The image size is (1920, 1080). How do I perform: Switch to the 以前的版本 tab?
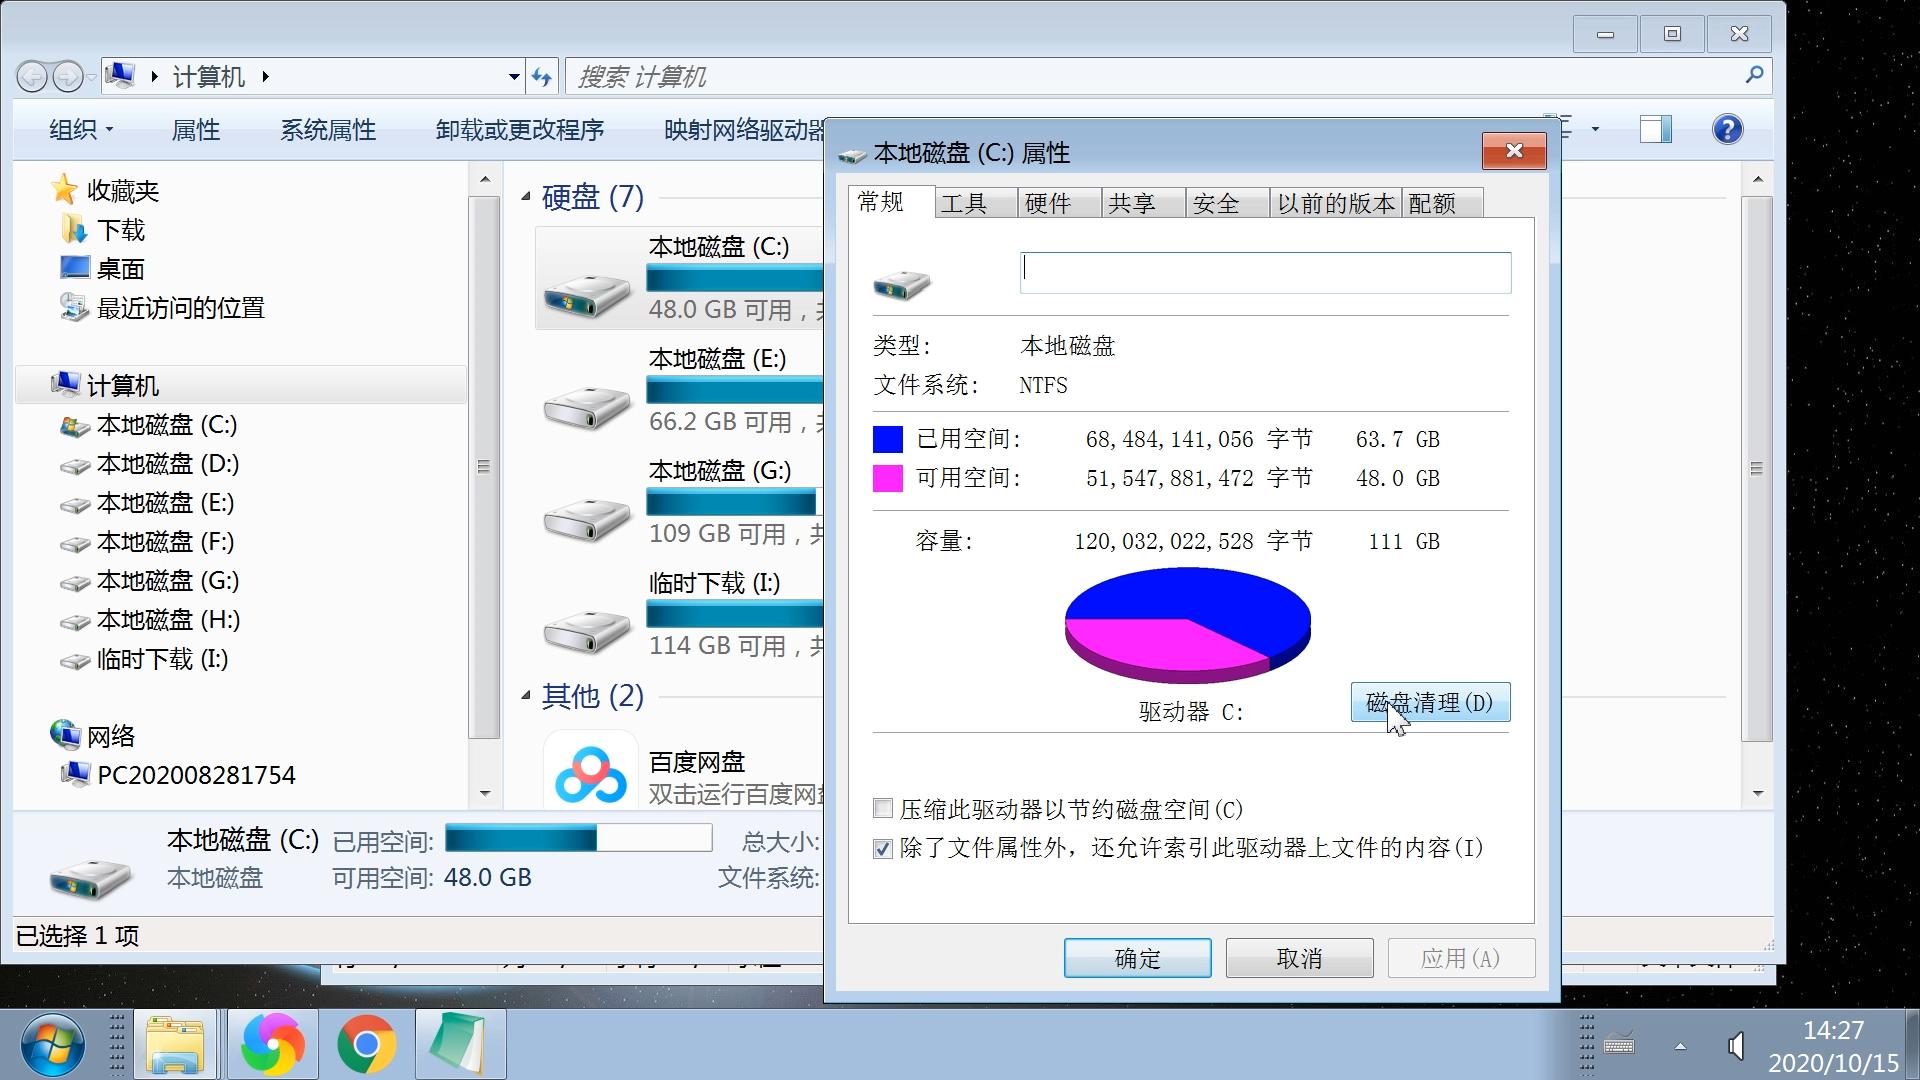click(1335, 202)
